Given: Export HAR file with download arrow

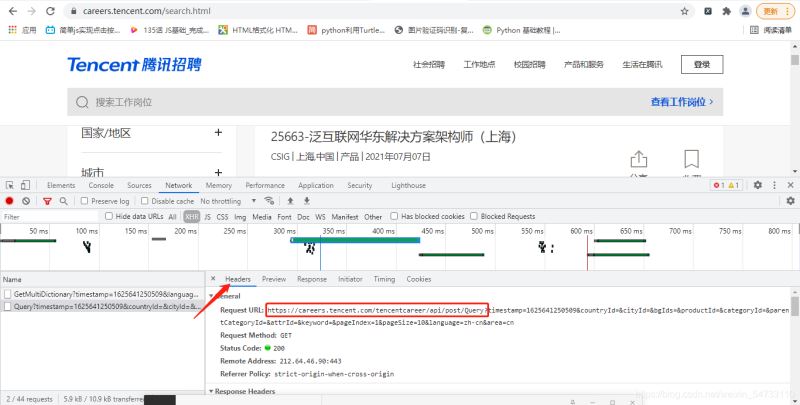Looking at the screenshot, I should (307, 200).
